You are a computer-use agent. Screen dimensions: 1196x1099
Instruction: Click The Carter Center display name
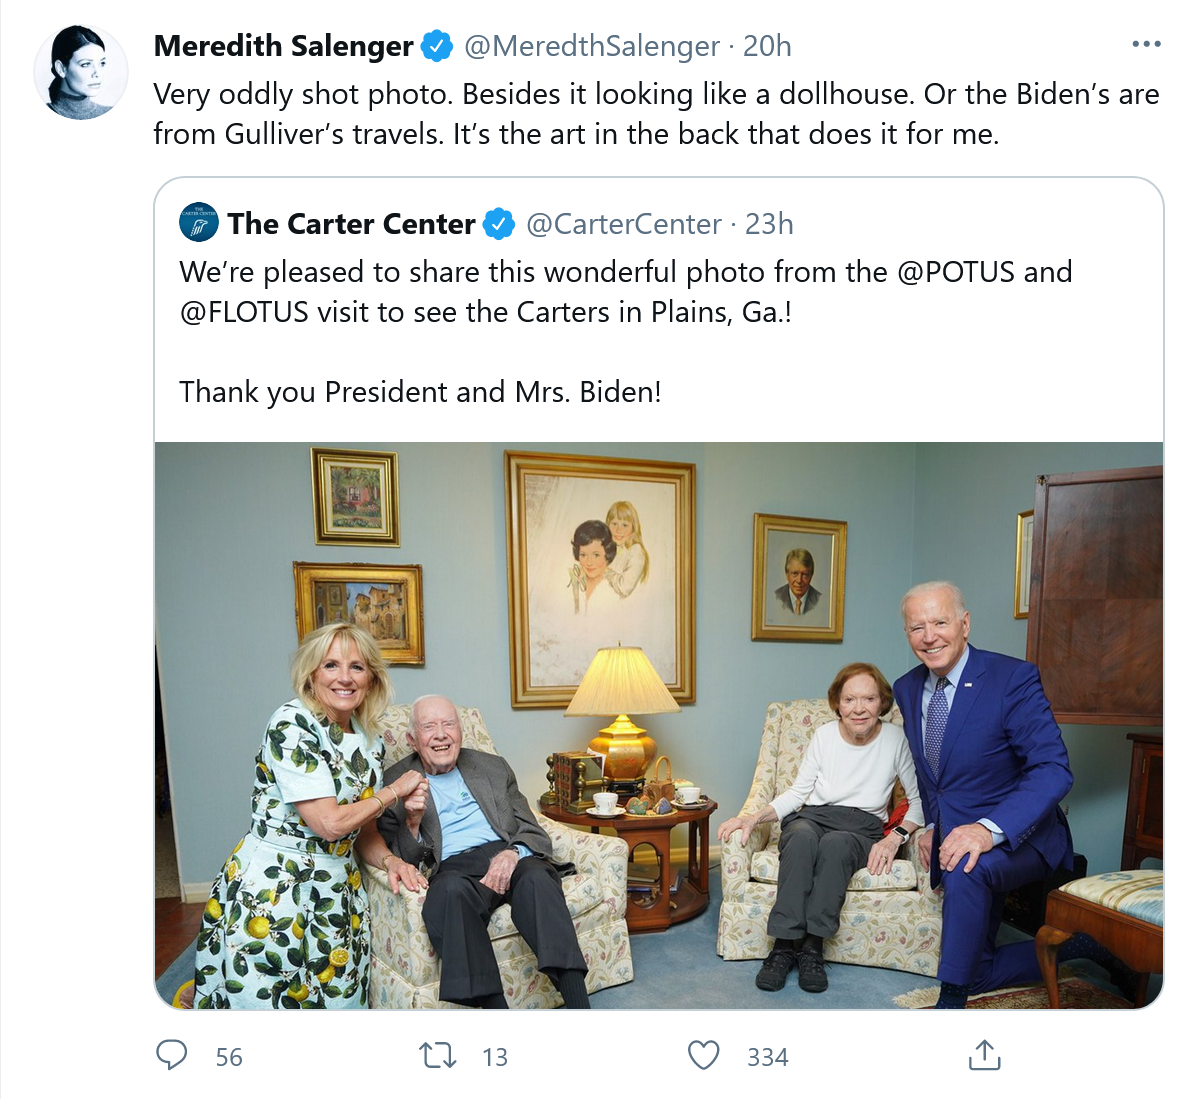(352, 224)
